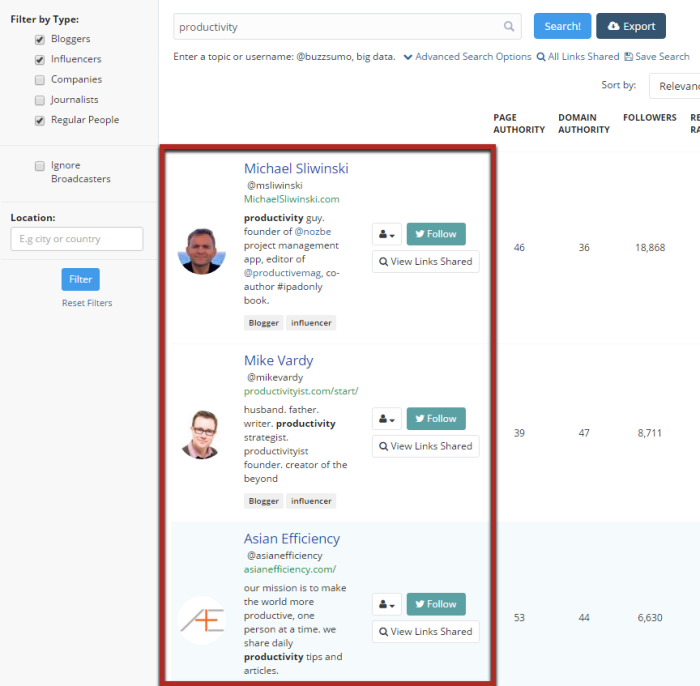
Task: Open the user list dropdown for Mike Vardy
Action: click(x=387, y=419)
